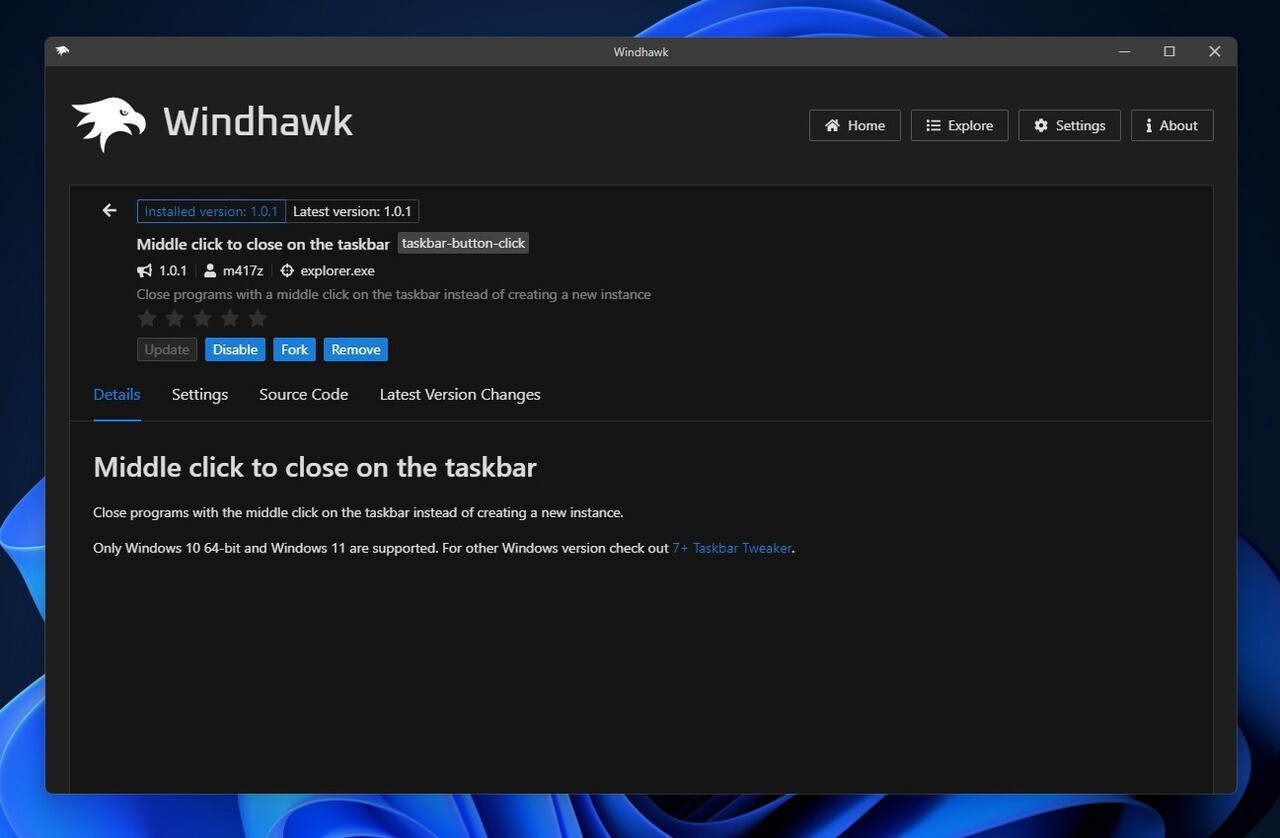Click the 'Only Windows 10 64-bit' paragraph
This screenshot has height=838, width=1280.
point(443,548)
